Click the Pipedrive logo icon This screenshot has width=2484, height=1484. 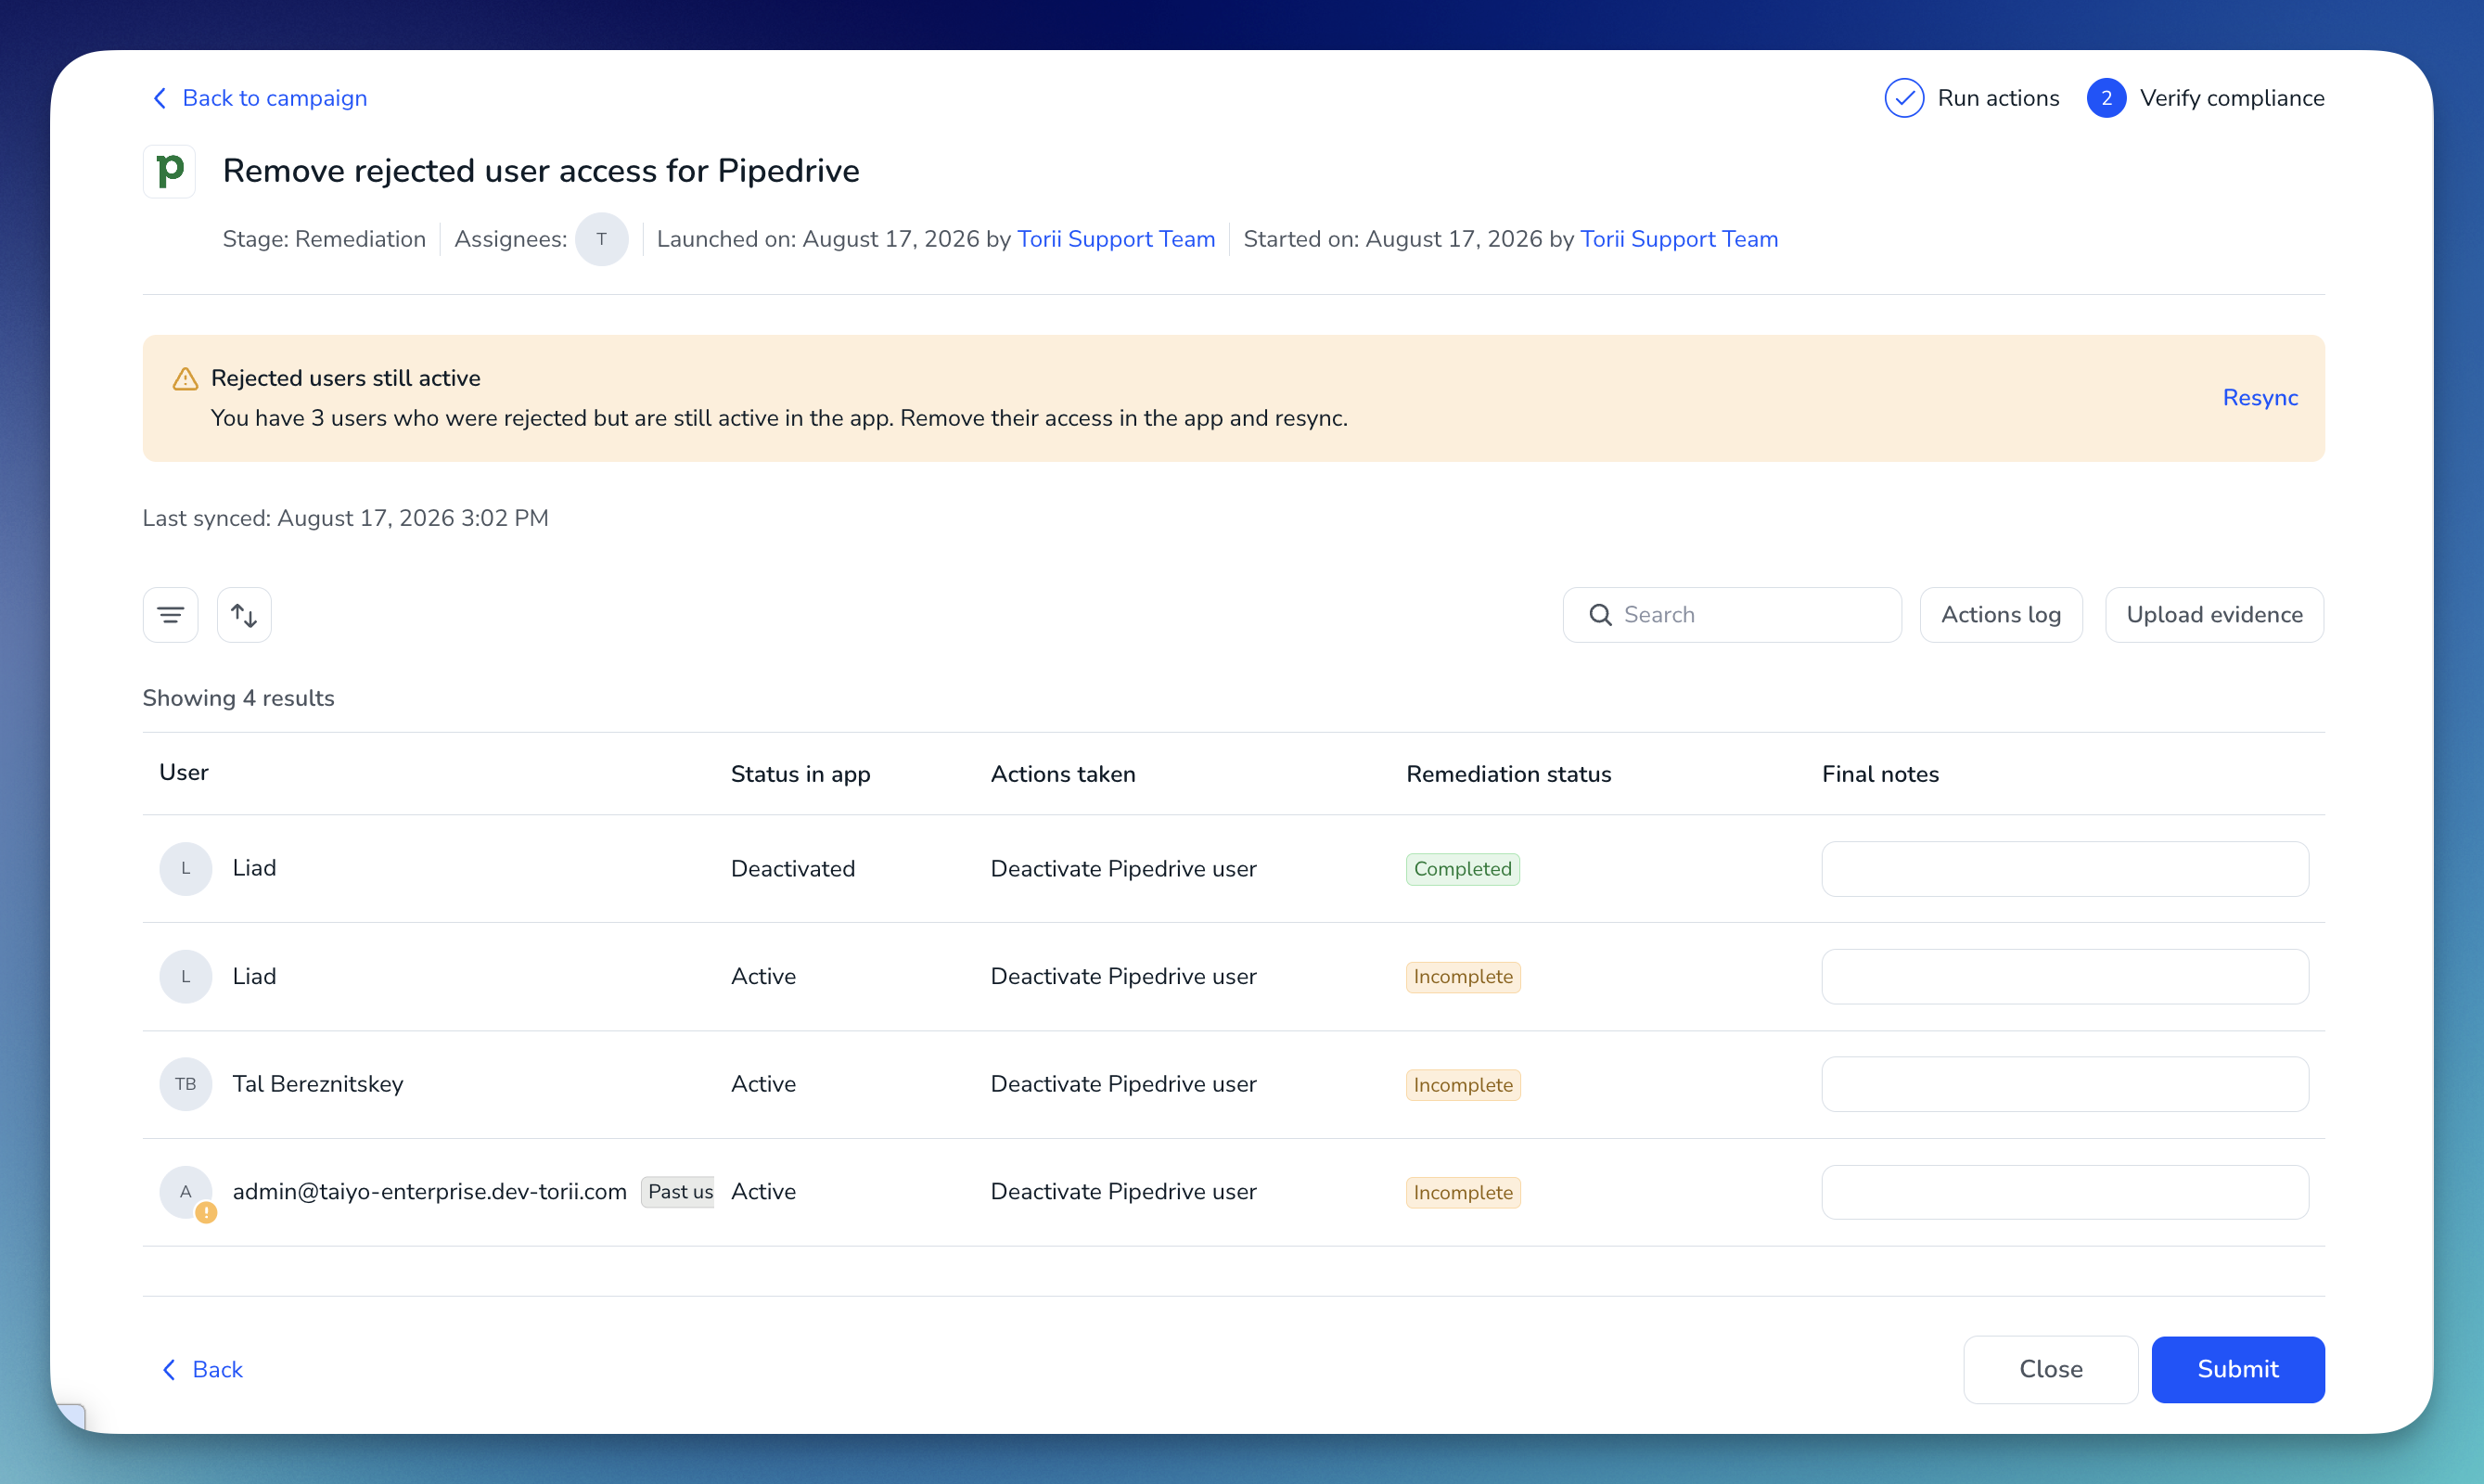(x=170, y=171)
